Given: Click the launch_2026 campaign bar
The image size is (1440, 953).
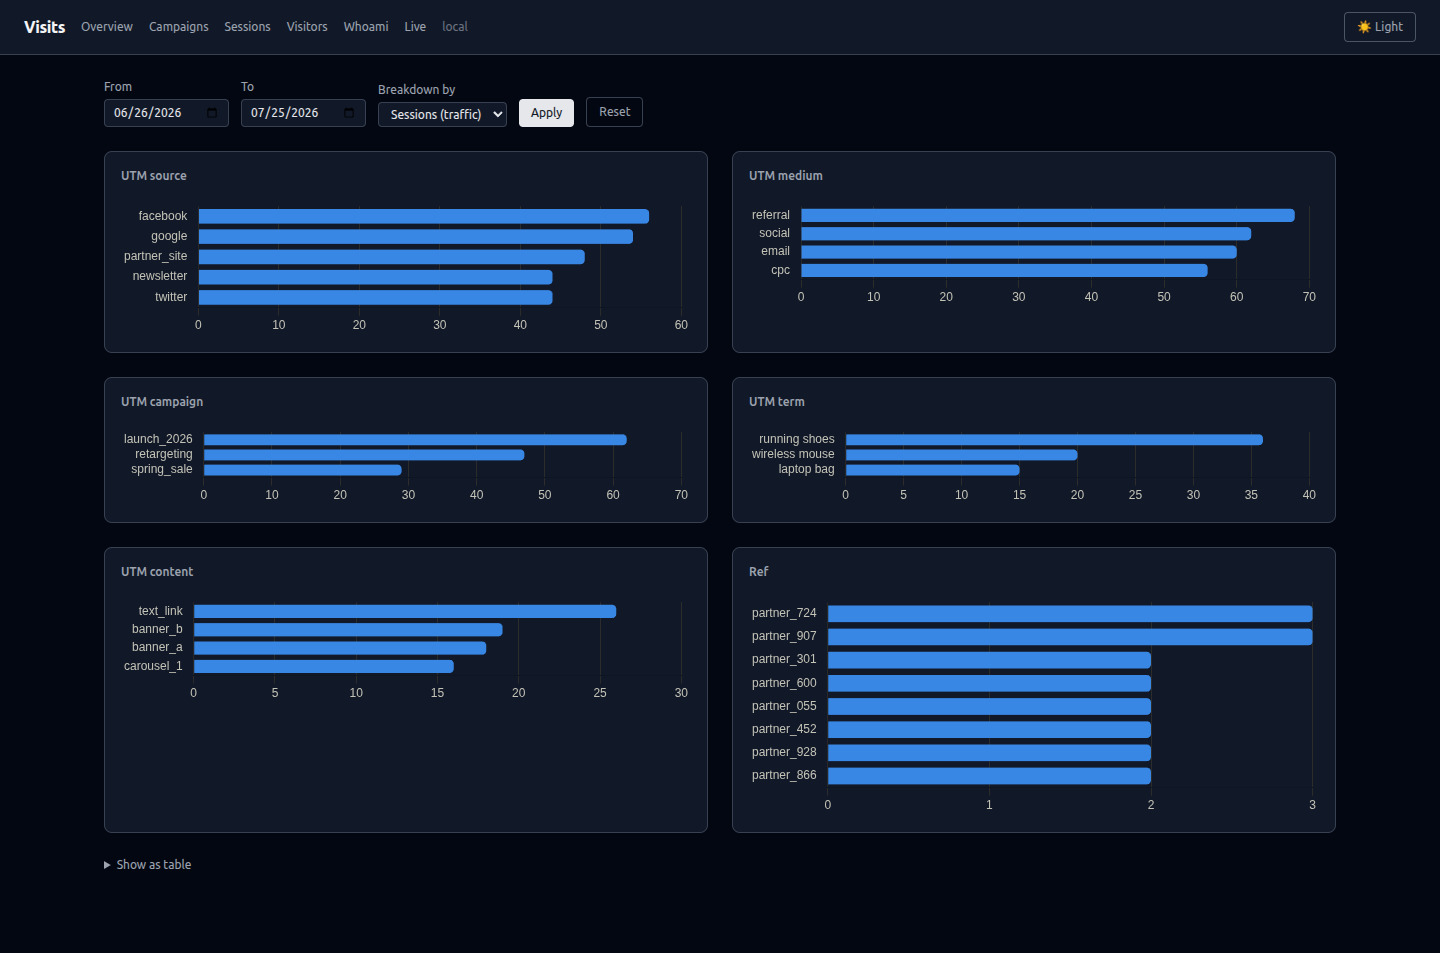Looking at the screenshot, I should tap(415, 440).
